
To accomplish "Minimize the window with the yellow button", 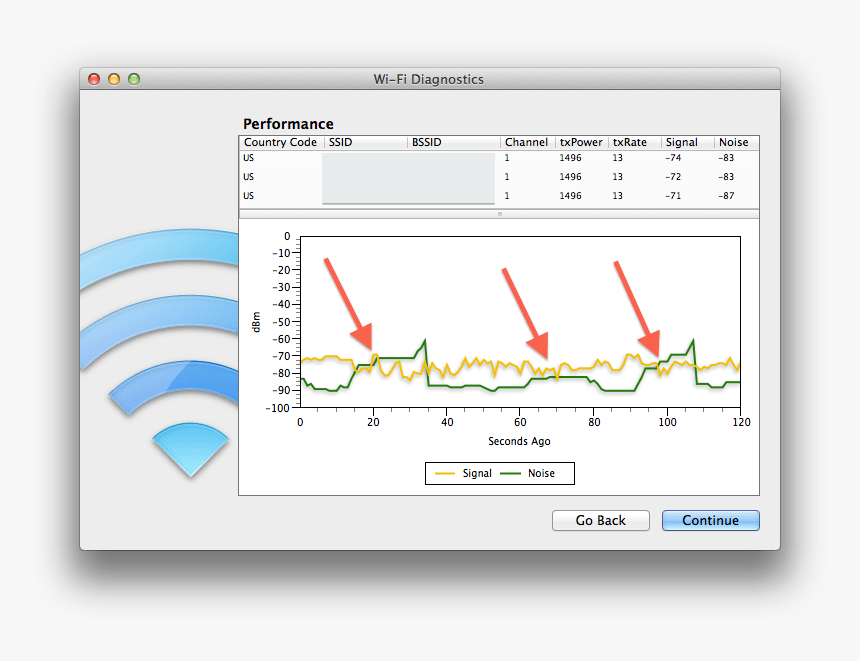I will coord(114,79).
